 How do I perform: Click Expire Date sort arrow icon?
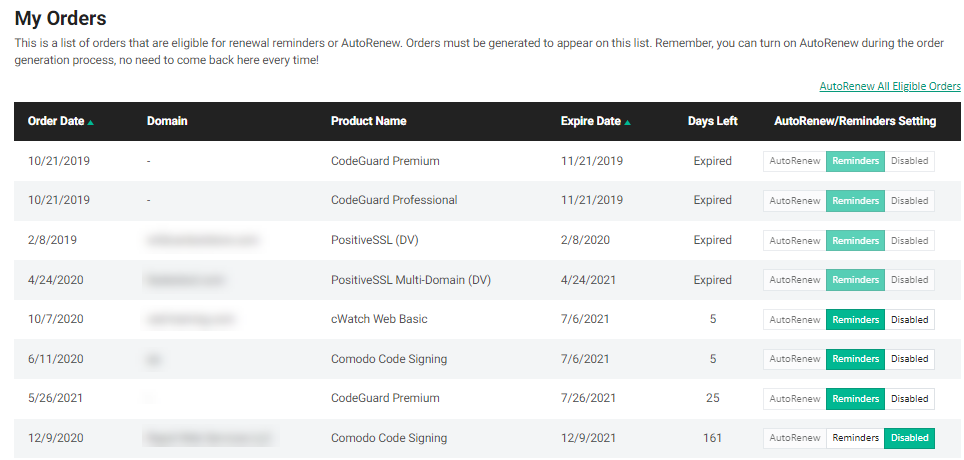[627, 122]
